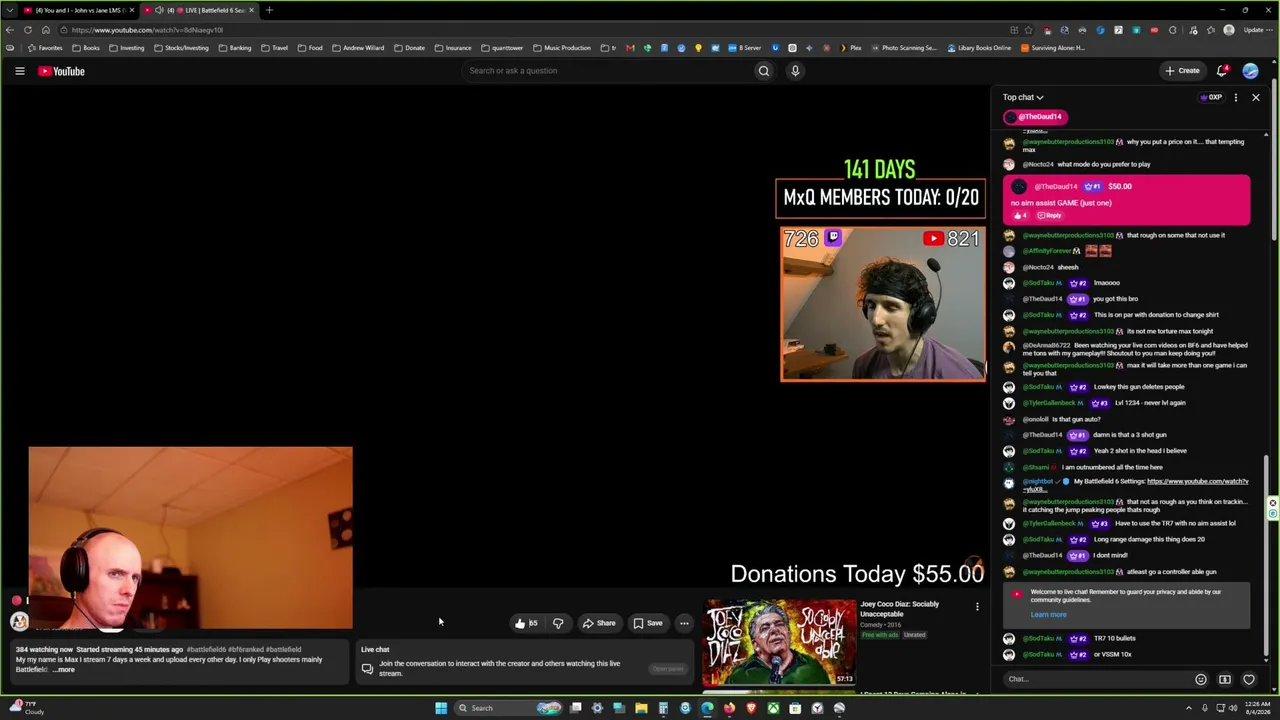Open the Banking bookmarks folder
Viewport: 1280px width, 720px height.
click(x=235, y=48)
